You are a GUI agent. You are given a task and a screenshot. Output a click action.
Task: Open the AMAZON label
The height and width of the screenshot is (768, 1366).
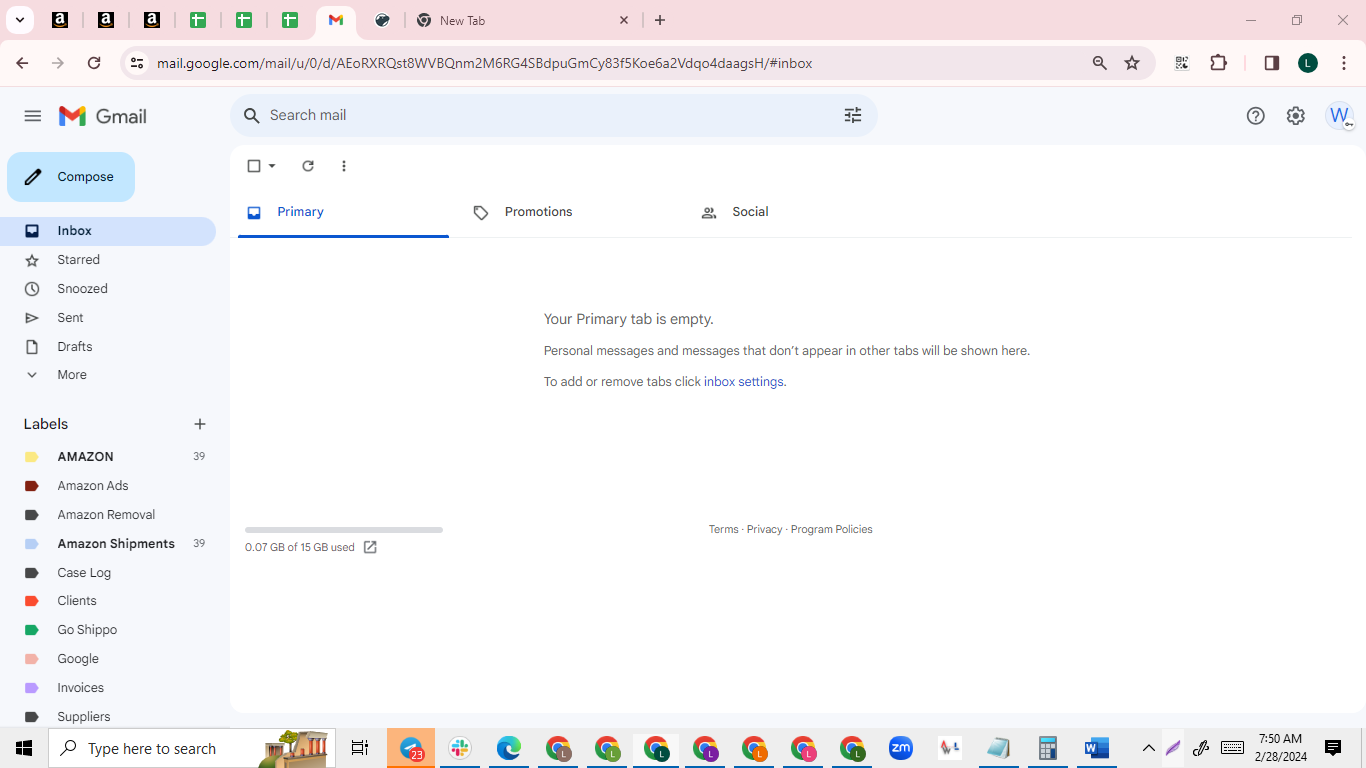point(108,457)
